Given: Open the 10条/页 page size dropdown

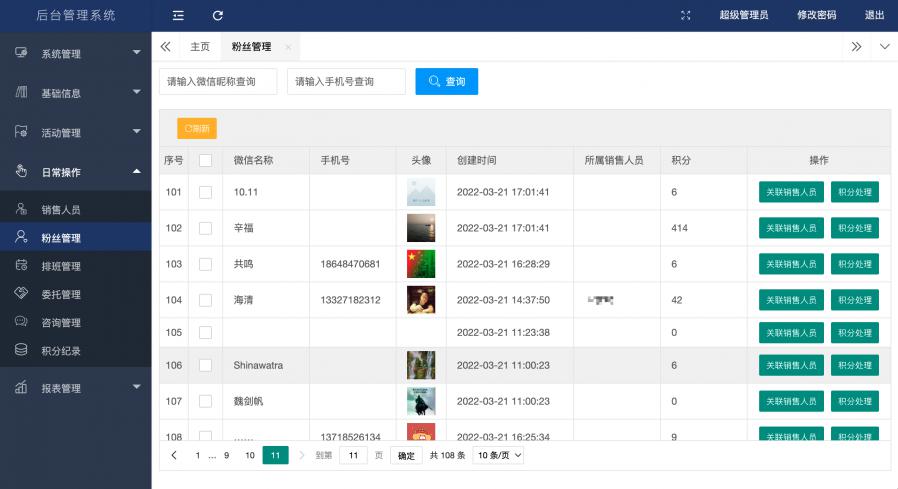Looking at the screenshot, I should point(498,455).
